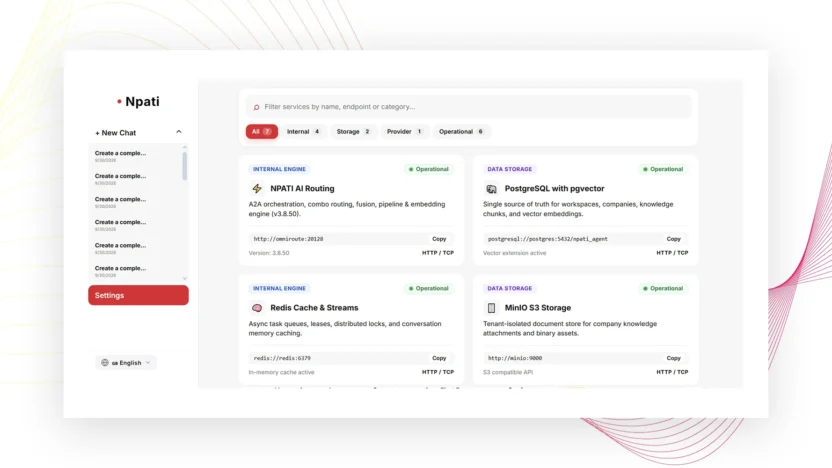The width and height of the screenshot is (832, 468).
Task: Copy the redis://redis:6379 endpoint
Action: point(439,358)
